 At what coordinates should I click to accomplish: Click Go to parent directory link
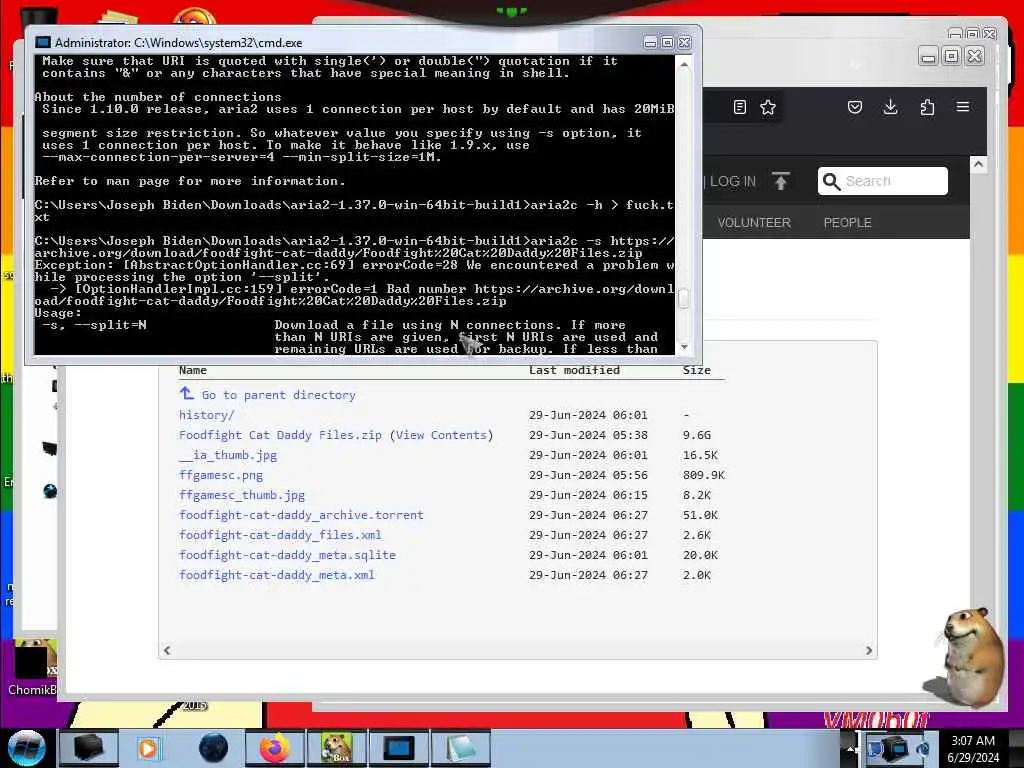(278, 395)
